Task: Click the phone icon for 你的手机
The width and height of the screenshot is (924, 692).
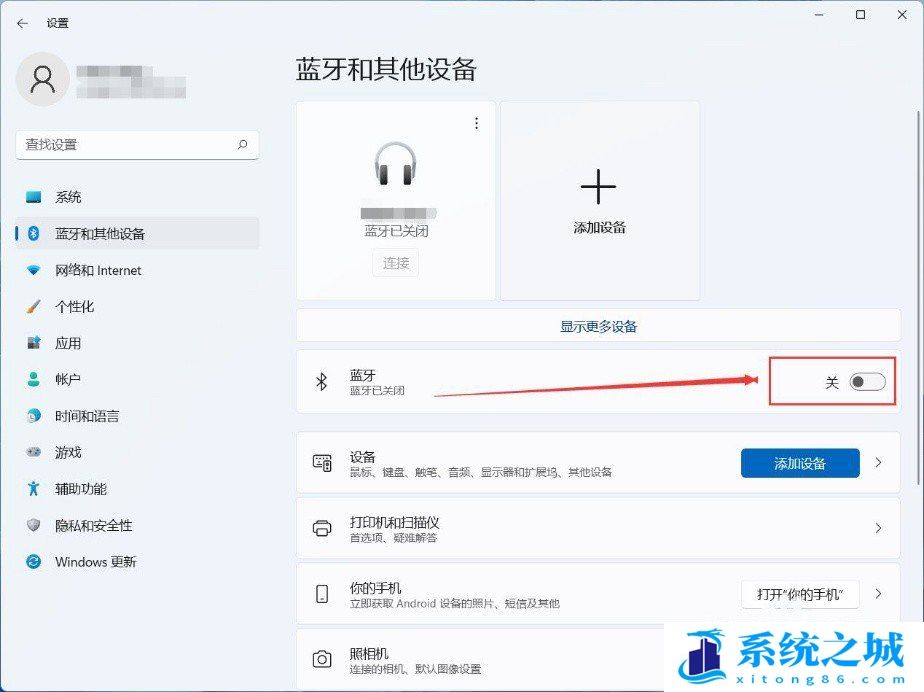Action: (322, 594)
